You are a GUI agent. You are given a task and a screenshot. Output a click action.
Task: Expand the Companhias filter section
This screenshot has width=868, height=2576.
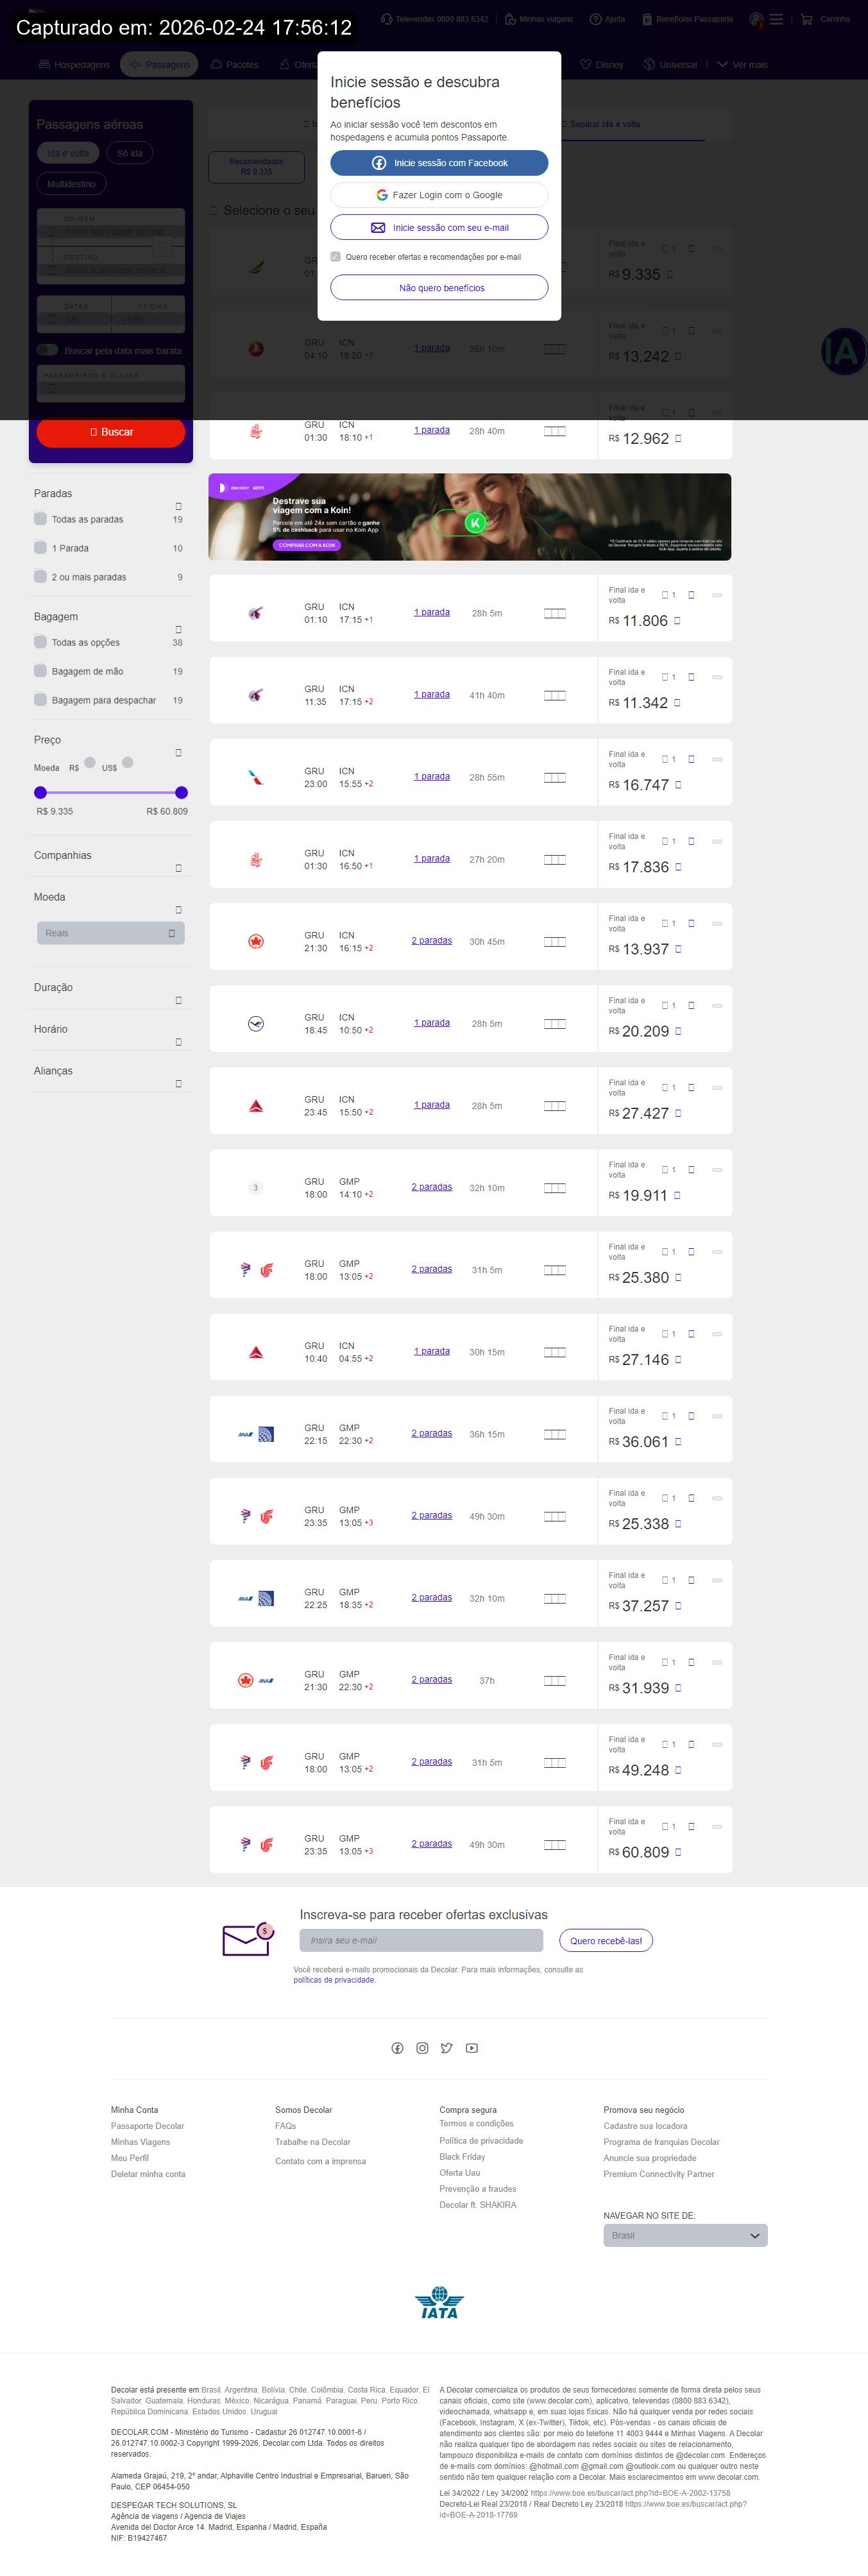point(178,867)
